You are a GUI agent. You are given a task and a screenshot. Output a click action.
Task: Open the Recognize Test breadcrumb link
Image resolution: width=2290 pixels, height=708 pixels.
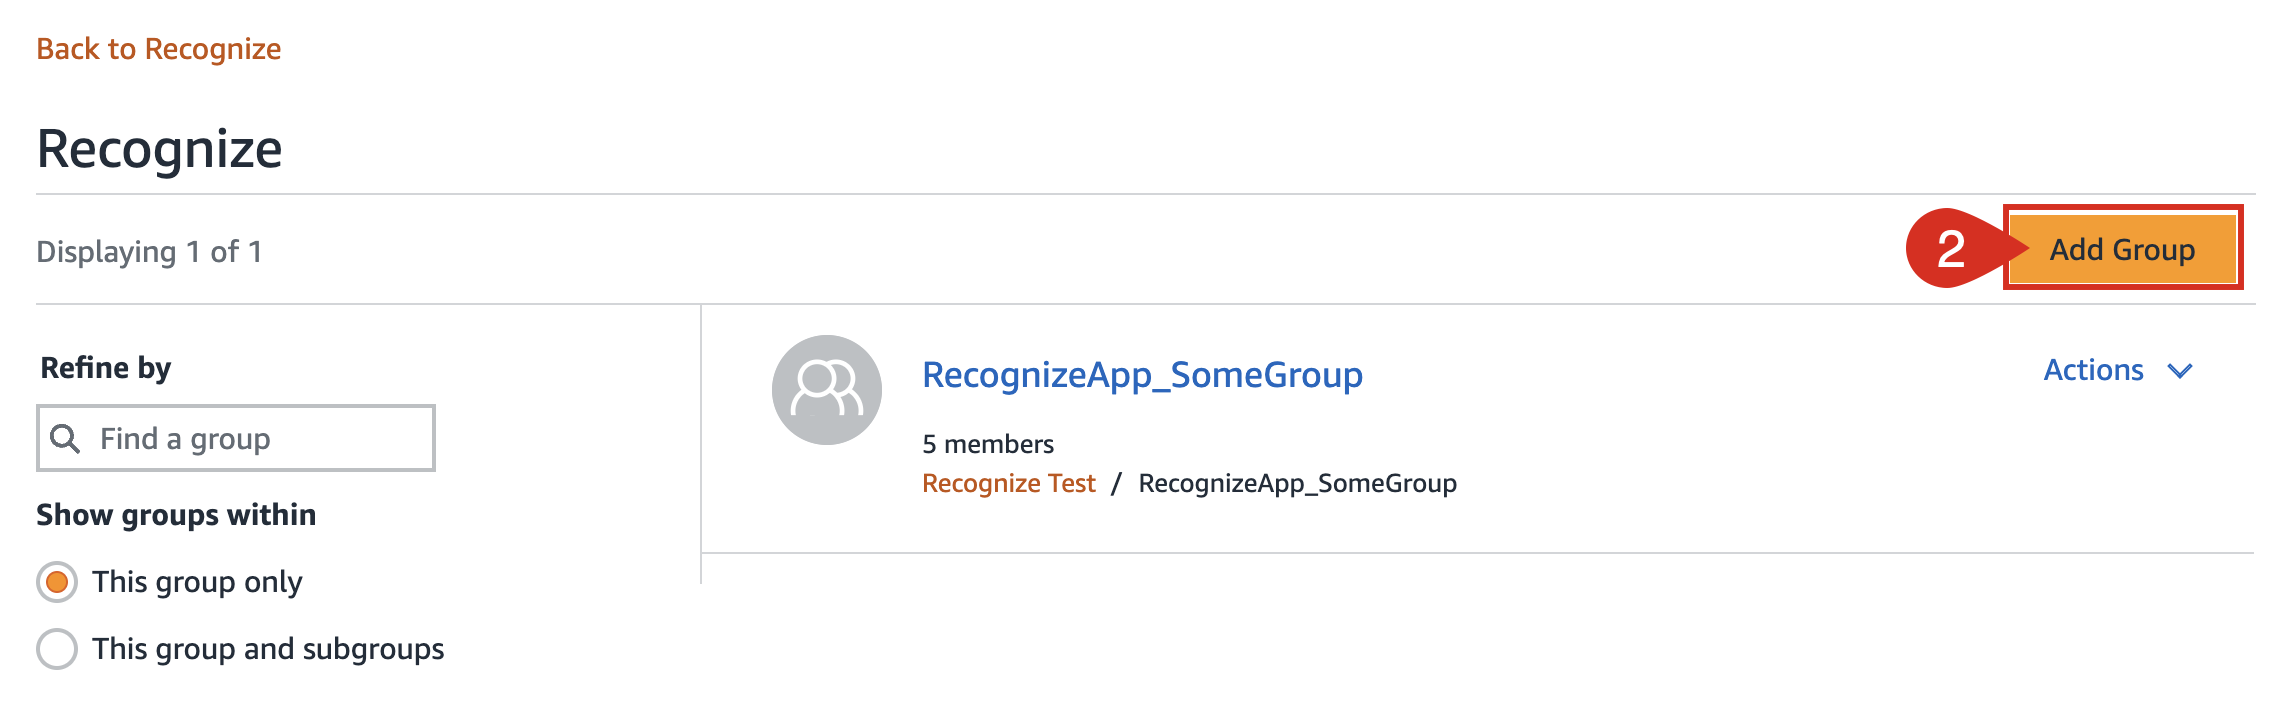(x=1009, y=483)
